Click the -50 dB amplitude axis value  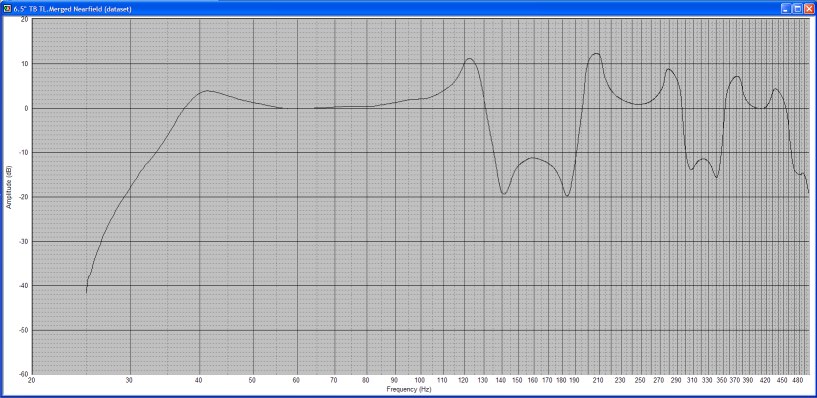coord(23,331)
